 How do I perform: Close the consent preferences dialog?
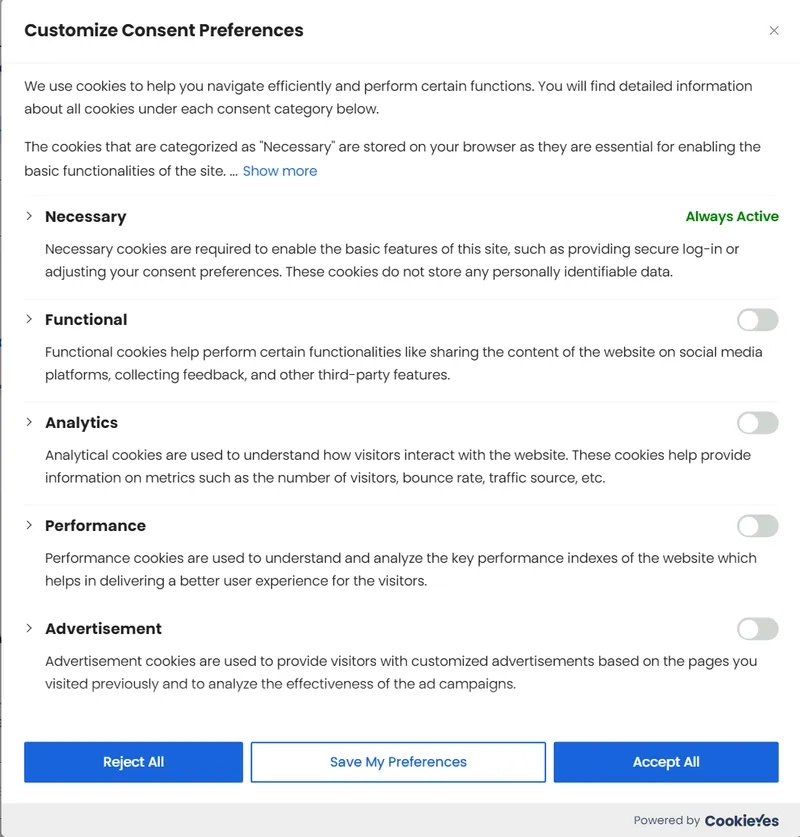tap(774, 30)
